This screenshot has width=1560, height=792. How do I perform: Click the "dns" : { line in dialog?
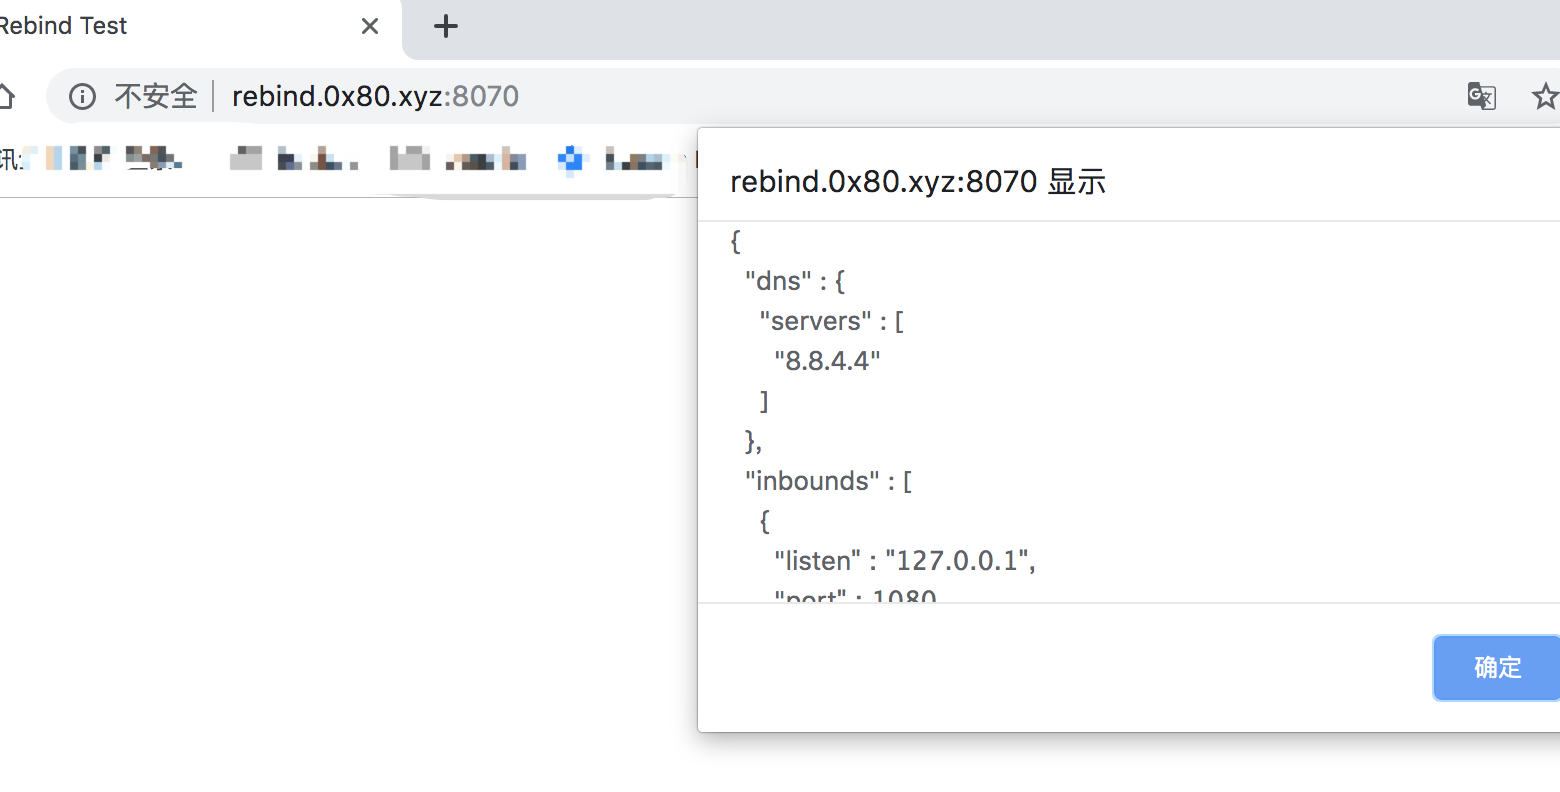coord(795,281)
